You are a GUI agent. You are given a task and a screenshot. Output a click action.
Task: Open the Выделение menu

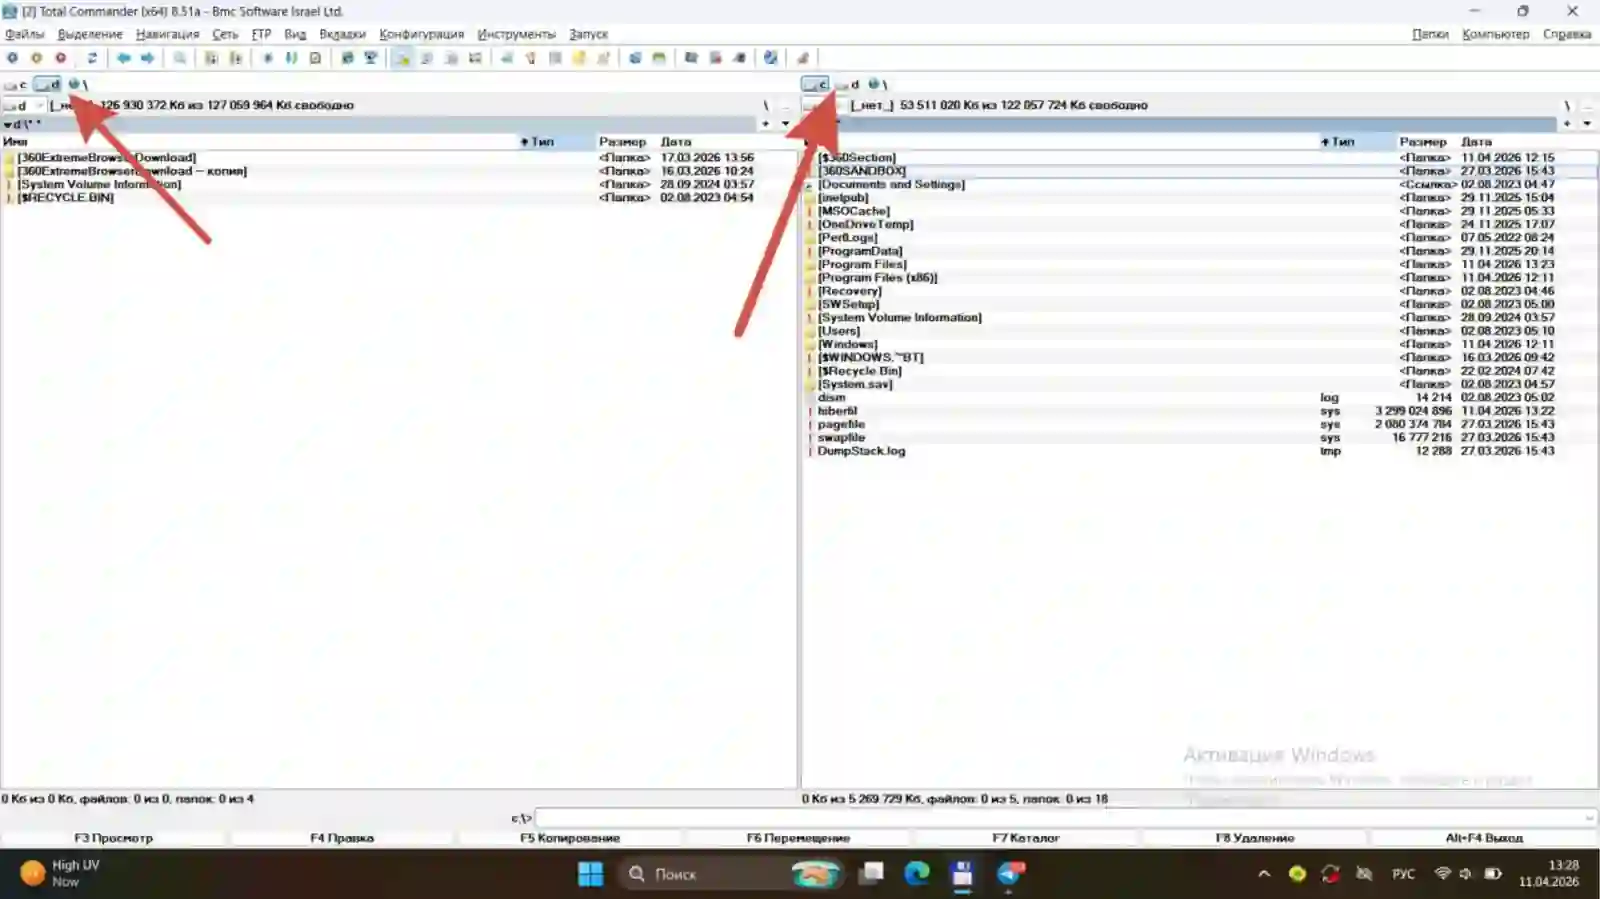[x=90, y=34]
